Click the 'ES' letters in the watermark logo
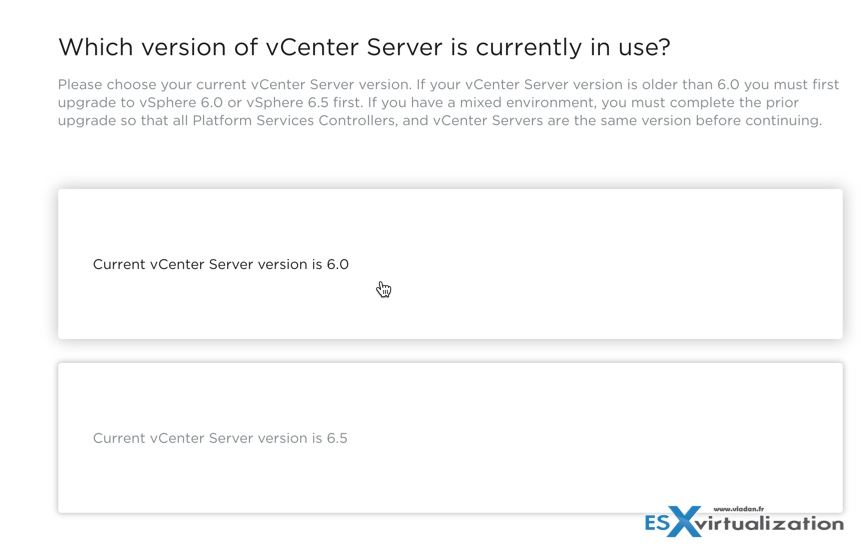 (x=658, y=524)
